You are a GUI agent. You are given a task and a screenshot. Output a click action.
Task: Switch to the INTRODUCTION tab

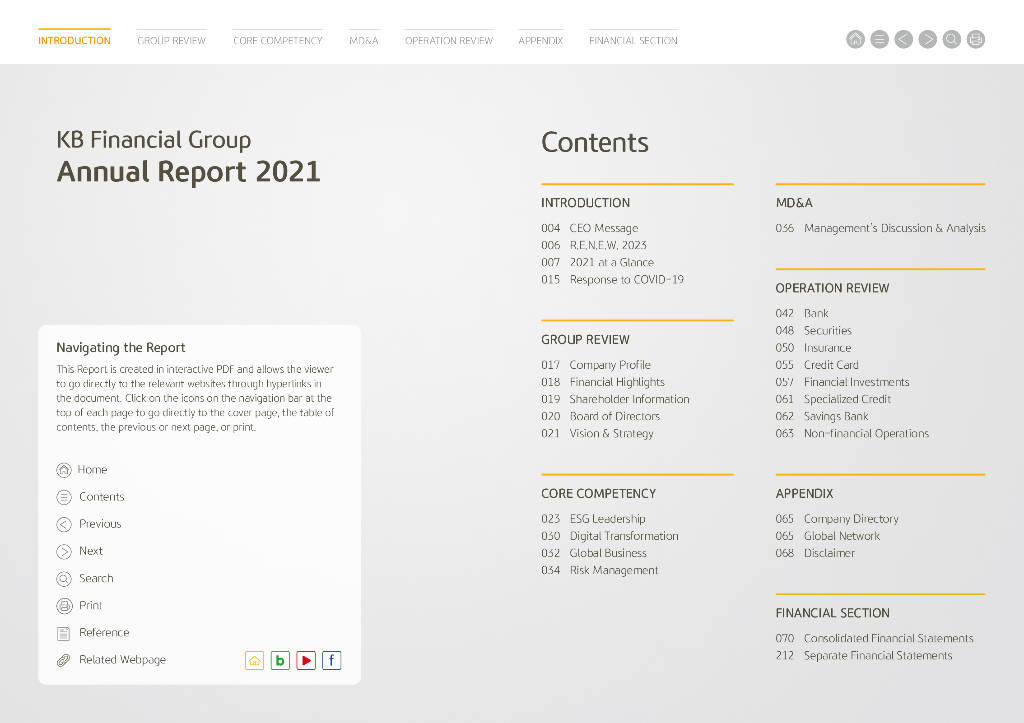pyautogui.click(x=74, y=40)
